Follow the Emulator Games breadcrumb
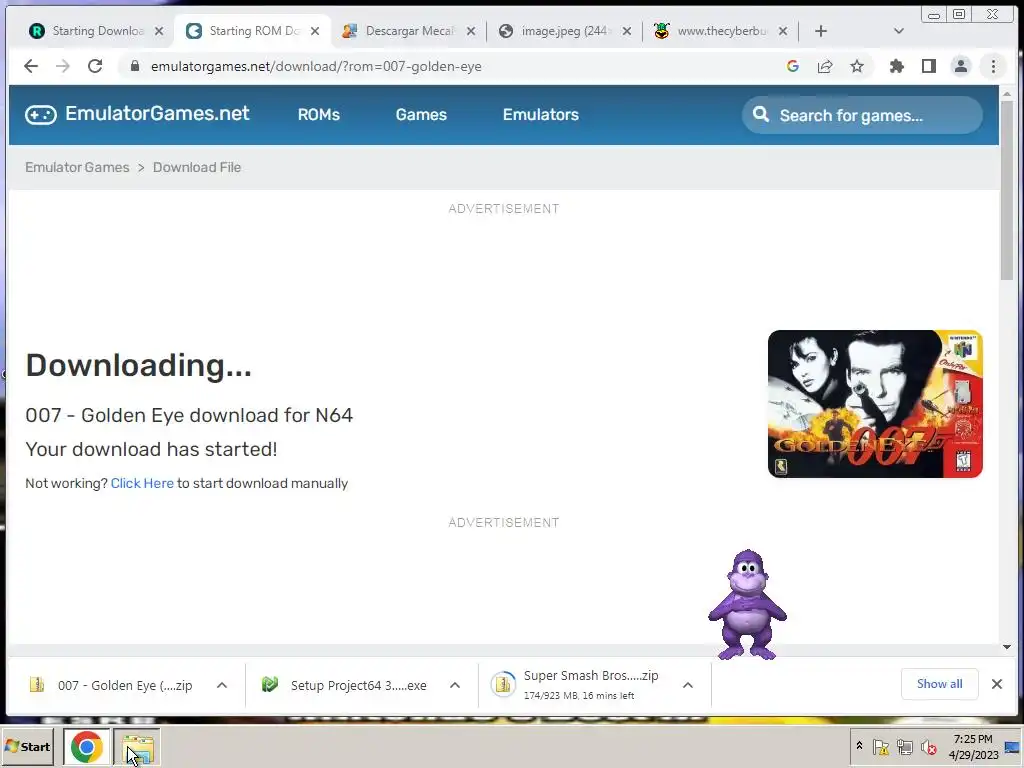1024x768 pixels. point(77,167)
